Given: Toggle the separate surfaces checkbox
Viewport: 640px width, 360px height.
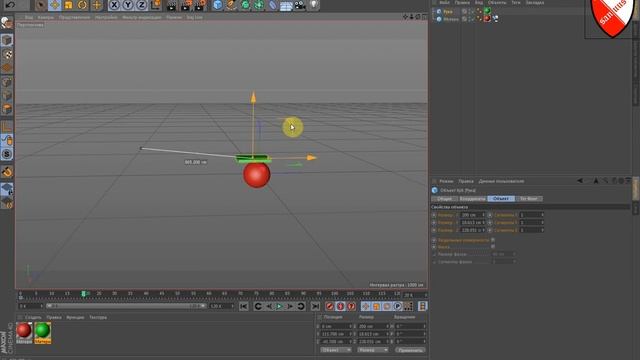Looking at the screenshot, I should click(x=493, y=240).
